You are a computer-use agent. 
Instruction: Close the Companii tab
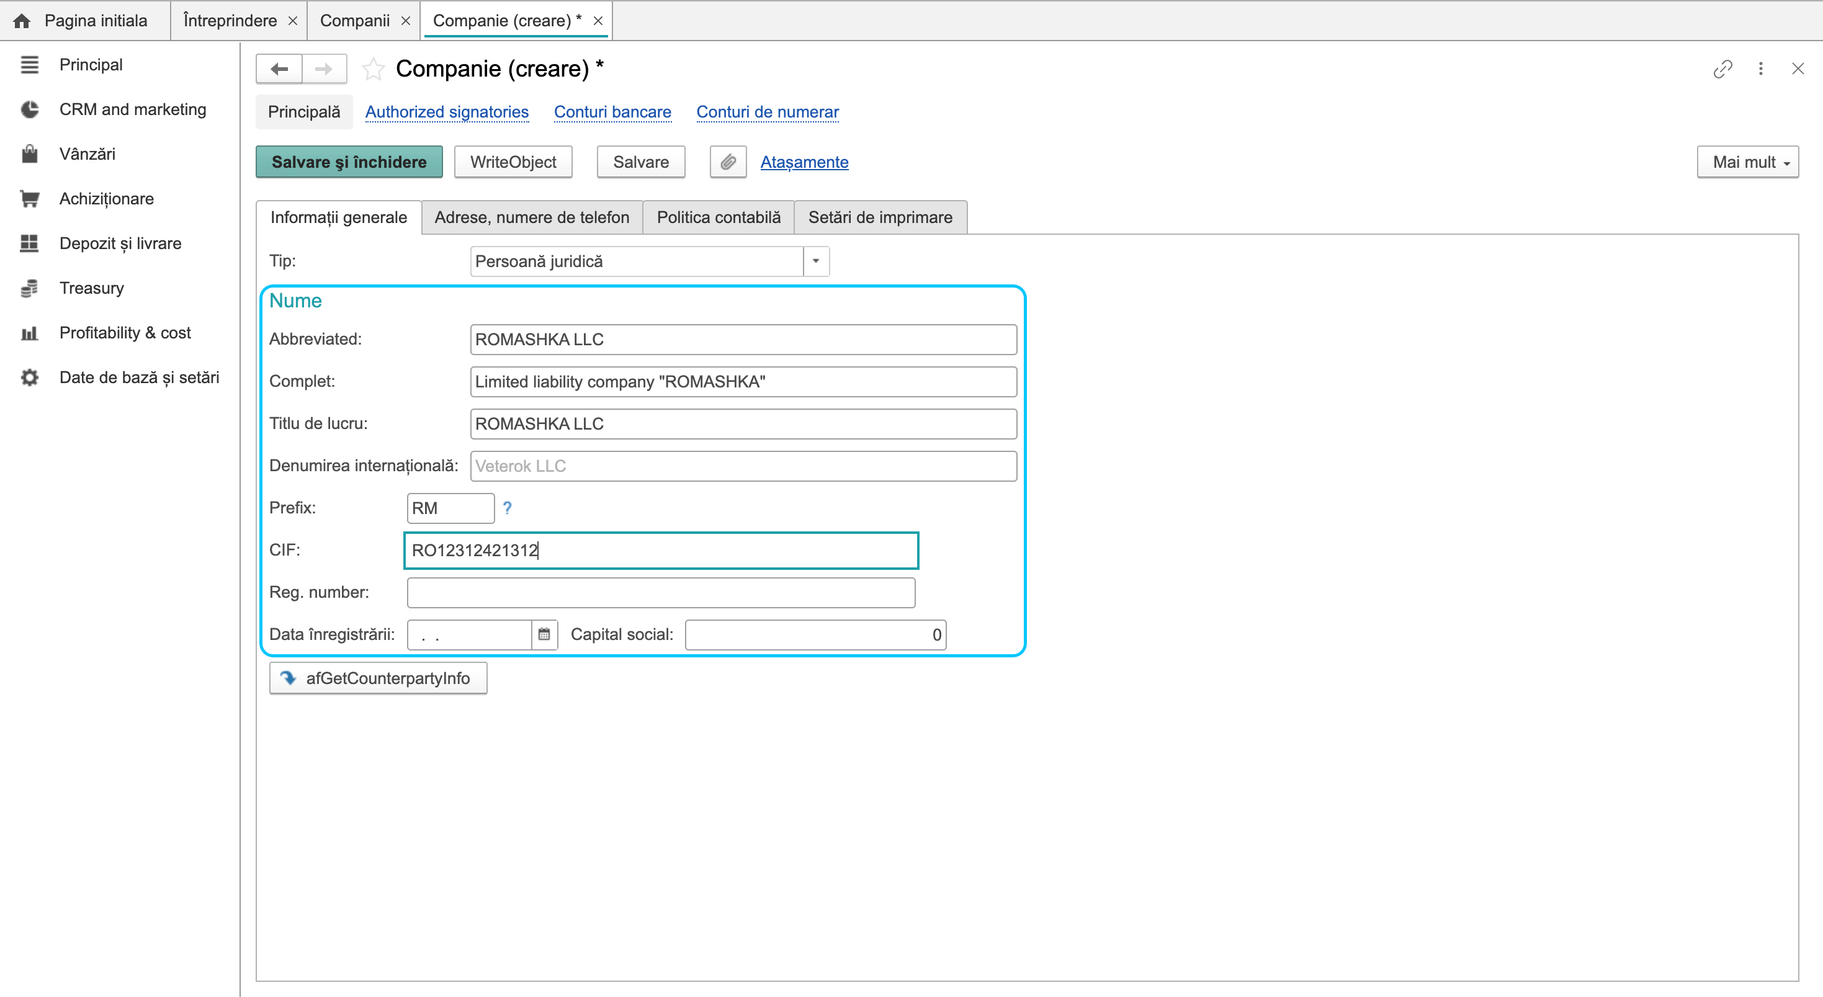click(x=405, y=21)
